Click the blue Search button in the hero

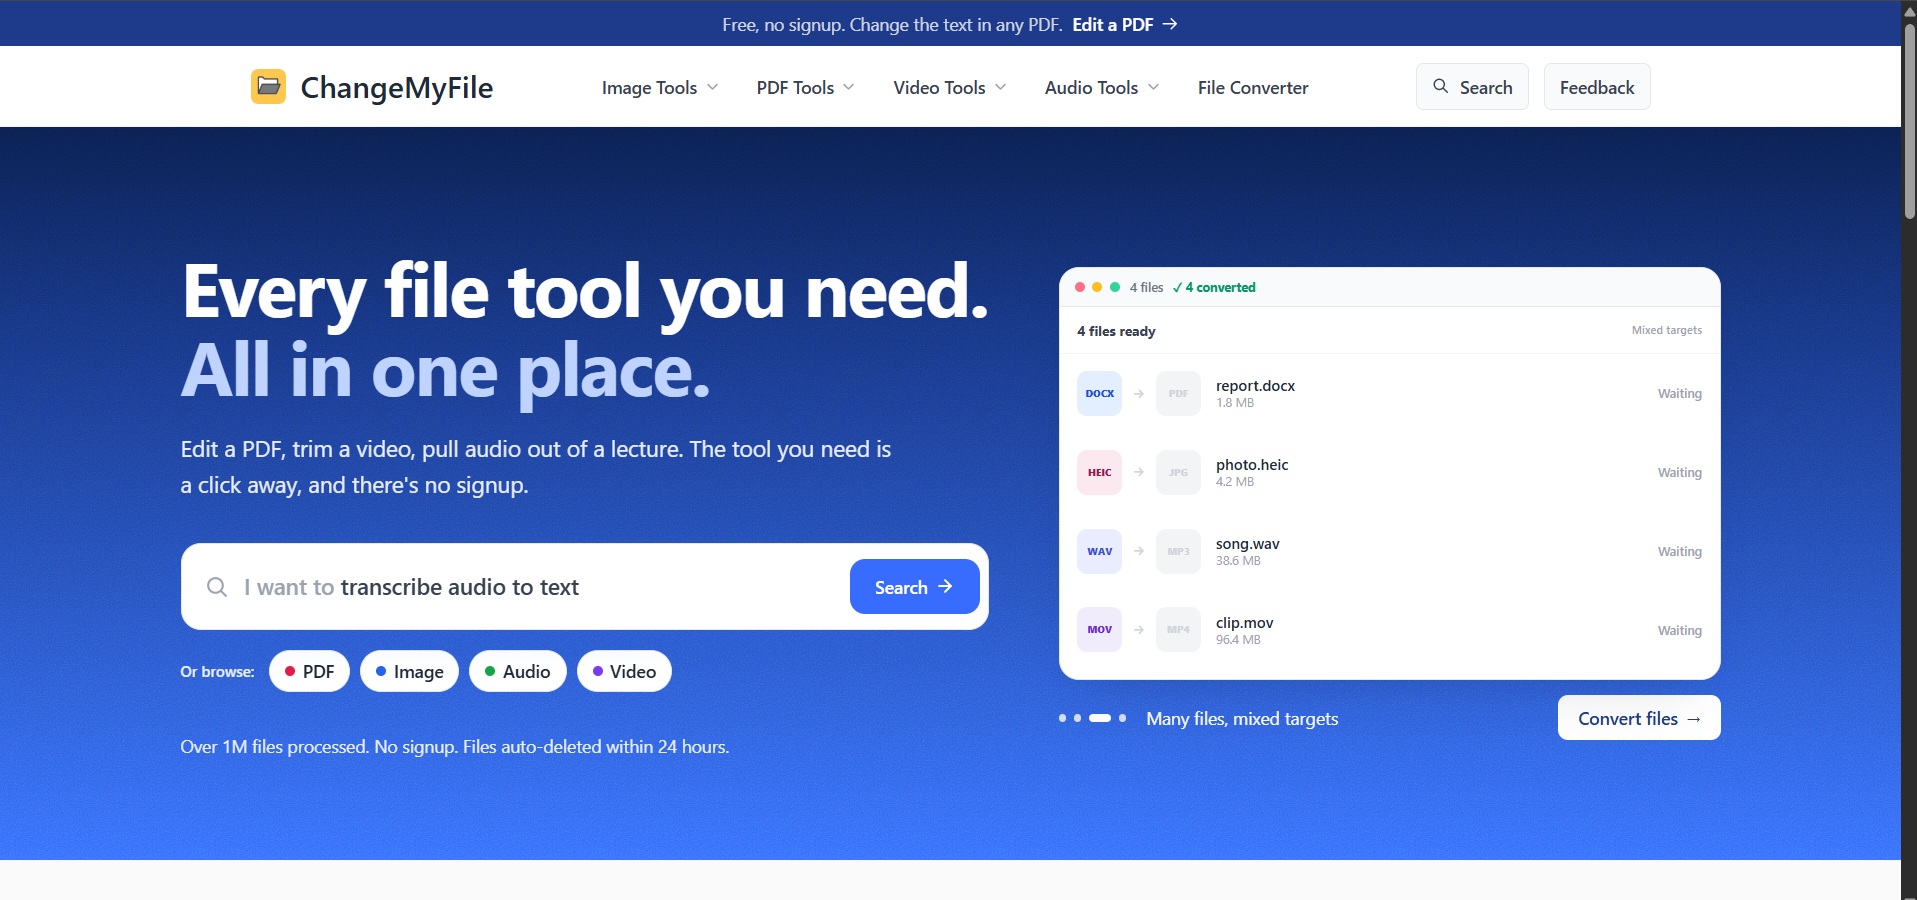click(x=914, y=587)
